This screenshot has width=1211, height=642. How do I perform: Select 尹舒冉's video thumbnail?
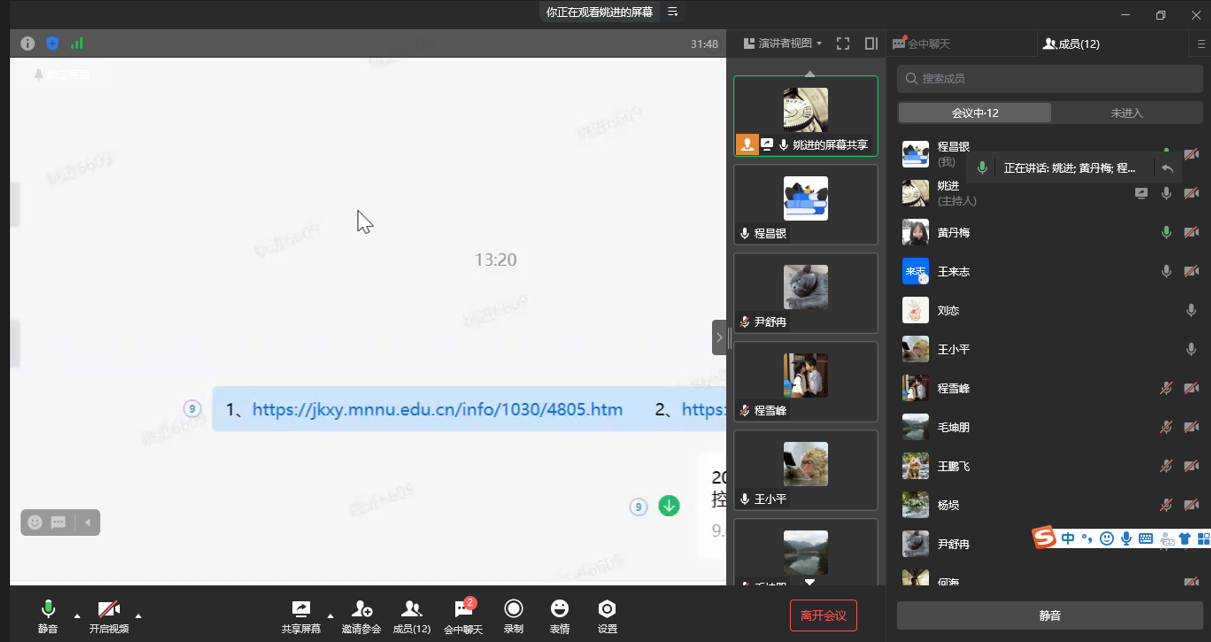click(x=805, y=292)
